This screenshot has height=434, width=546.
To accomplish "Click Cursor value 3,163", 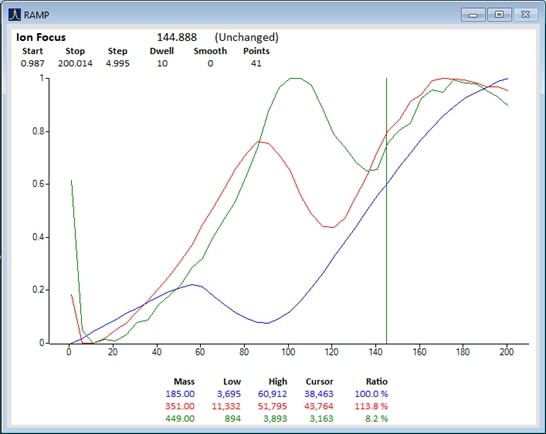I will point(322,418).
